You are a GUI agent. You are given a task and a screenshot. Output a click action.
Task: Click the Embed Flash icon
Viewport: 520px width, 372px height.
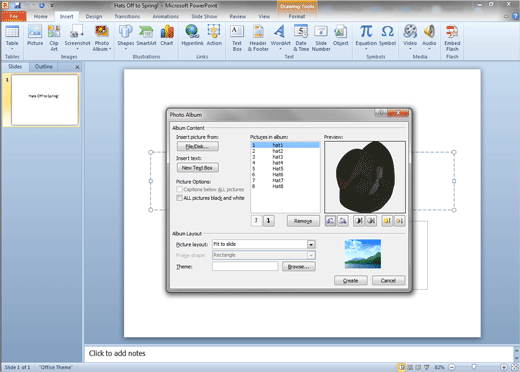pyautogui.click(x=452, y=32)
